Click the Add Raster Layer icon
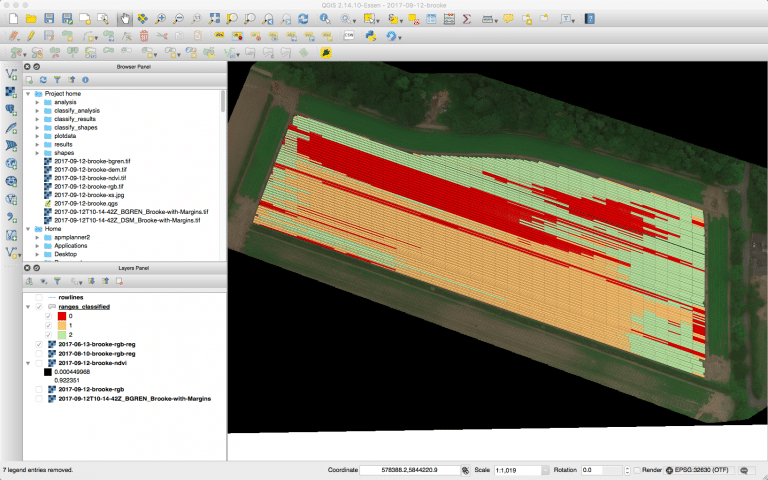 click(12, 92)
